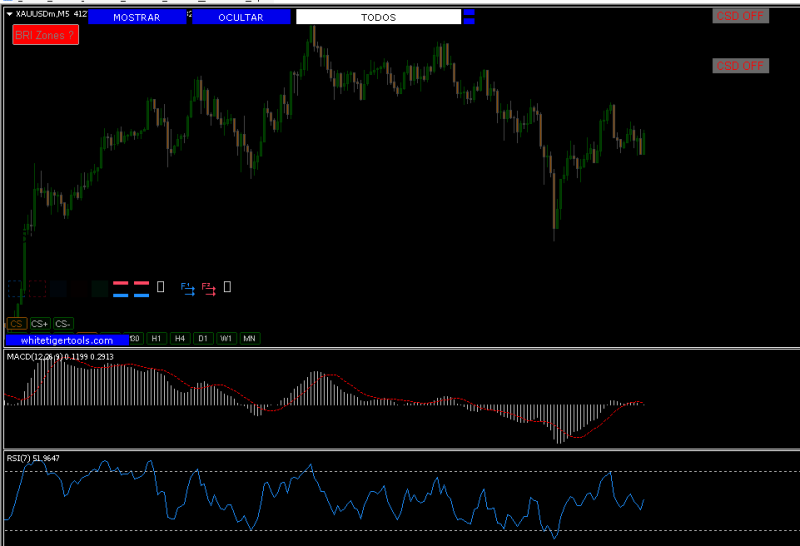Click the CS+ button
This screenshot has height=546, width=800.
click(40, 324)
